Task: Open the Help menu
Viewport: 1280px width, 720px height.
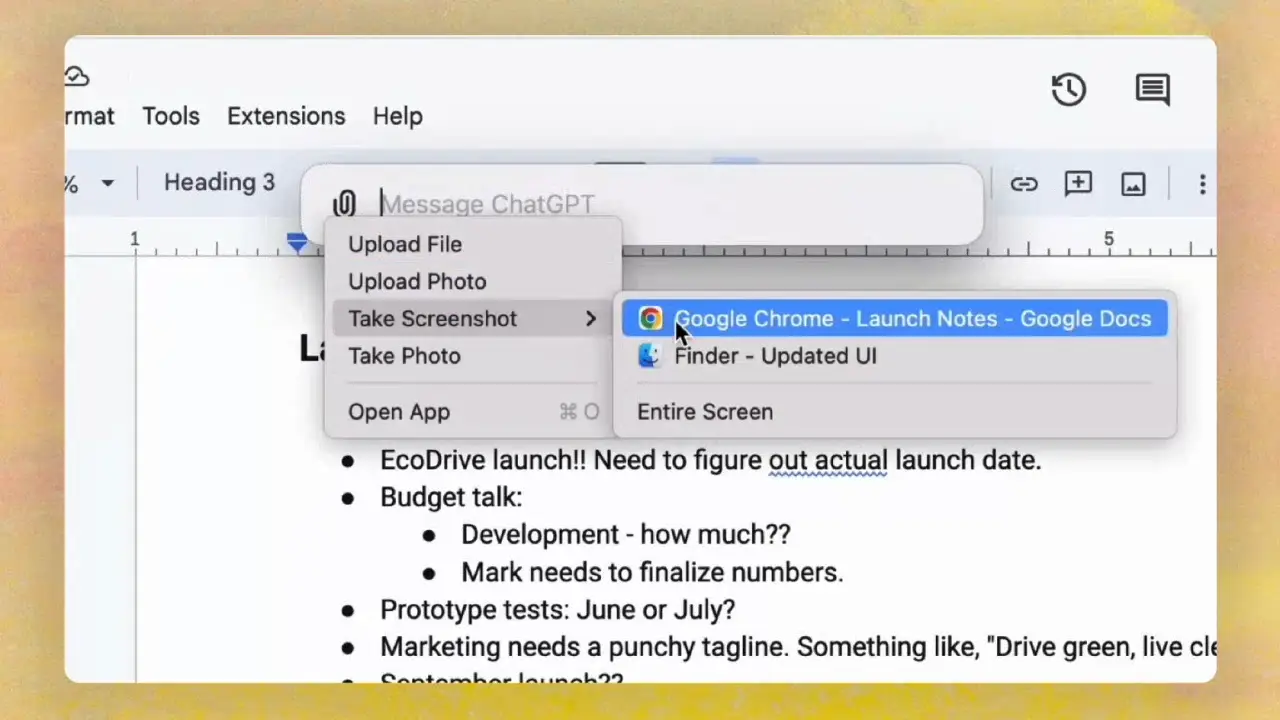Action: tap(398, 116)
